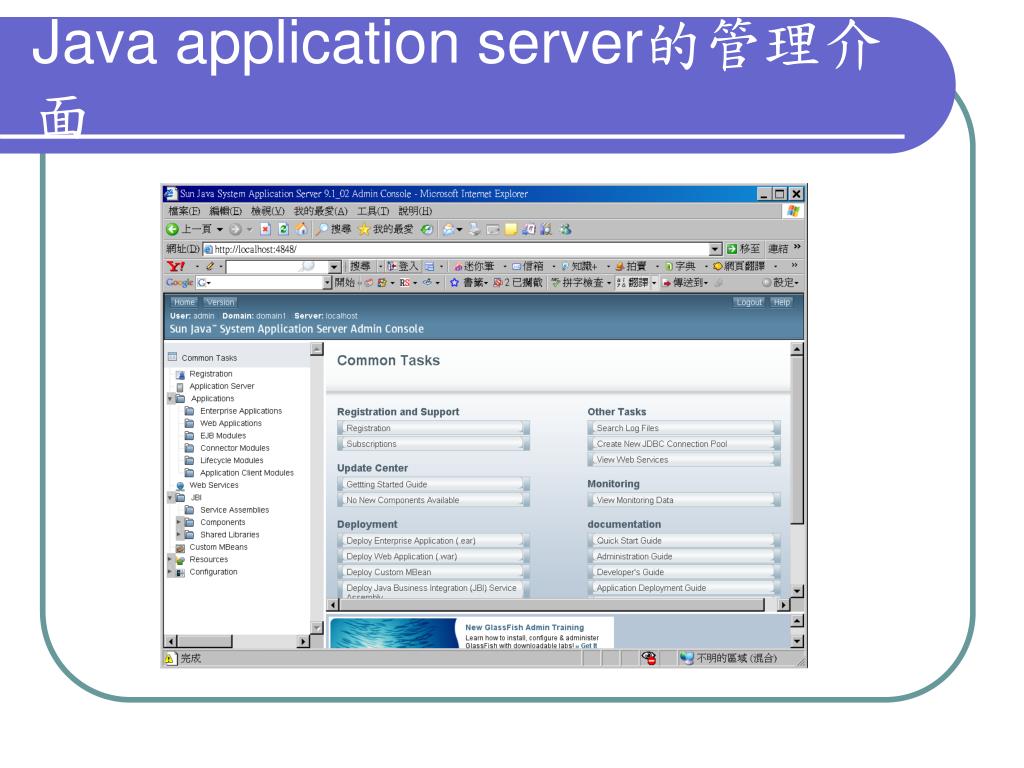
Task: Collapse the Applications tree node
Action: tap(170, 398)
